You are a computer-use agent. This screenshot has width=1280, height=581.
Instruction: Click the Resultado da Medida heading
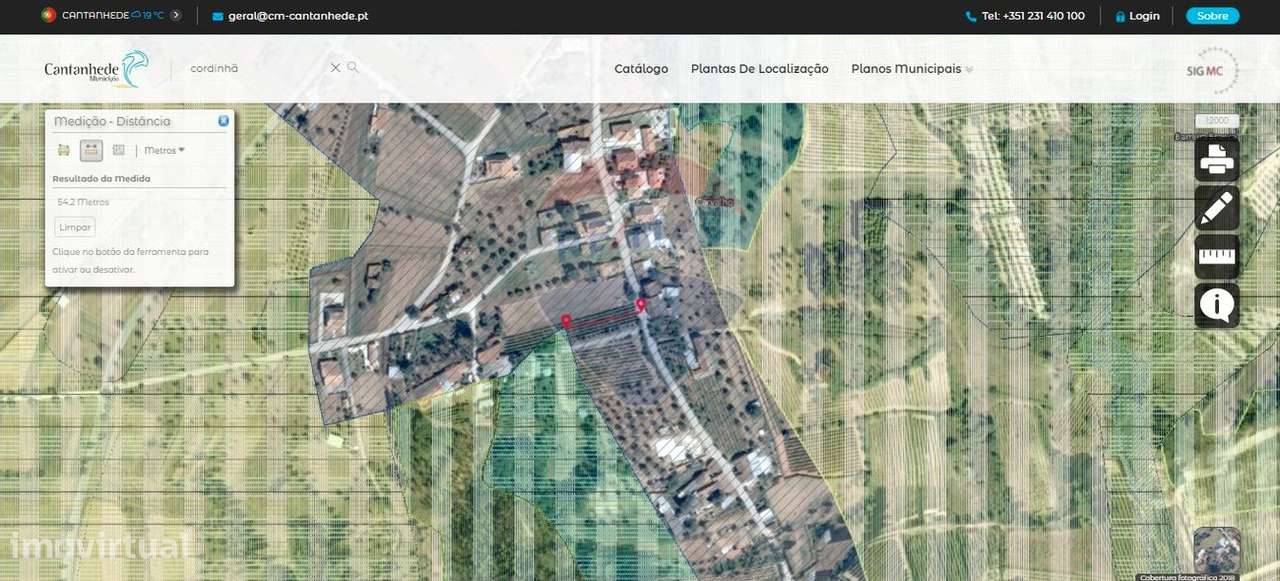click(101, 179)
